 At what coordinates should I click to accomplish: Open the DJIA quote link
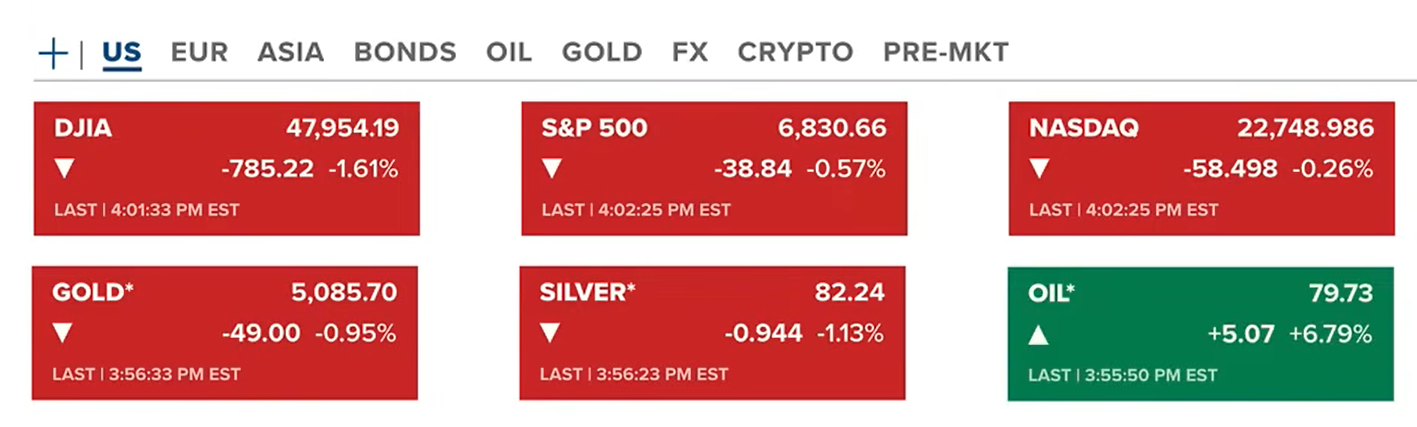coord(83,128)
